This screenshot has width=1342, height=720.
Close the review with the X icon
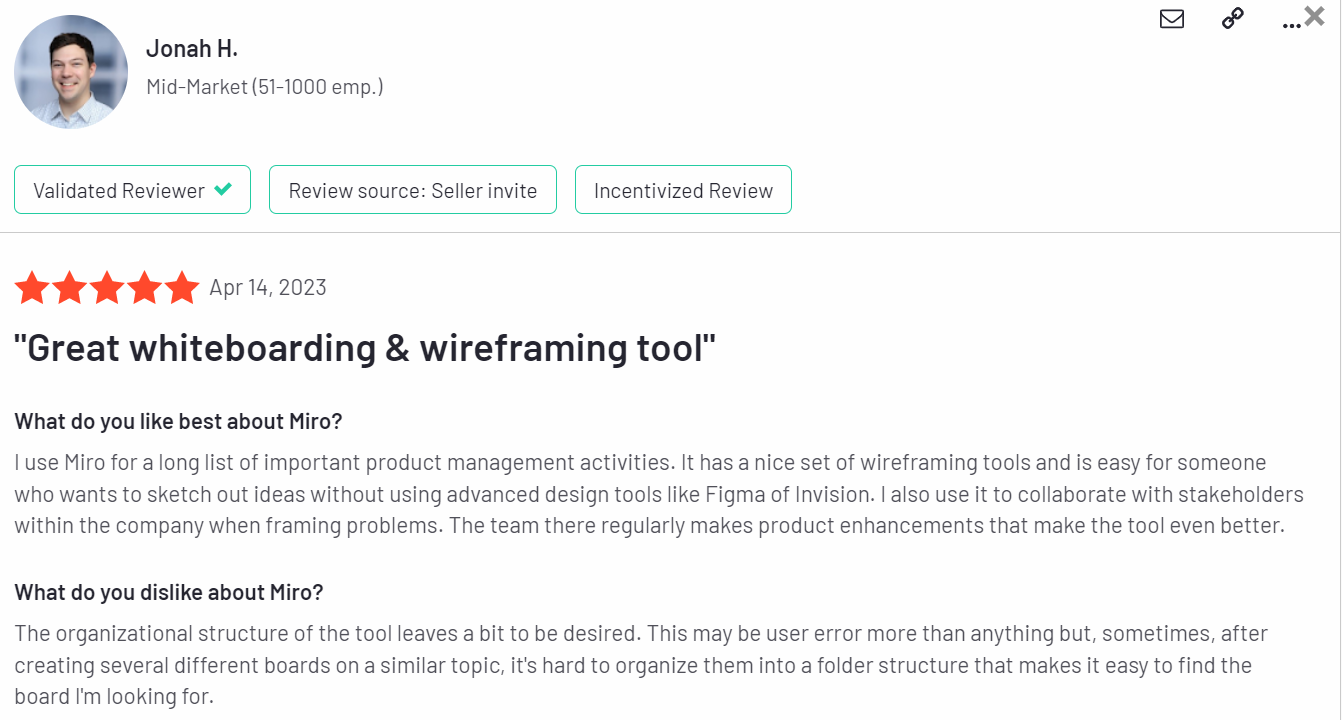pyautogui.click(x=1315, y=15)
